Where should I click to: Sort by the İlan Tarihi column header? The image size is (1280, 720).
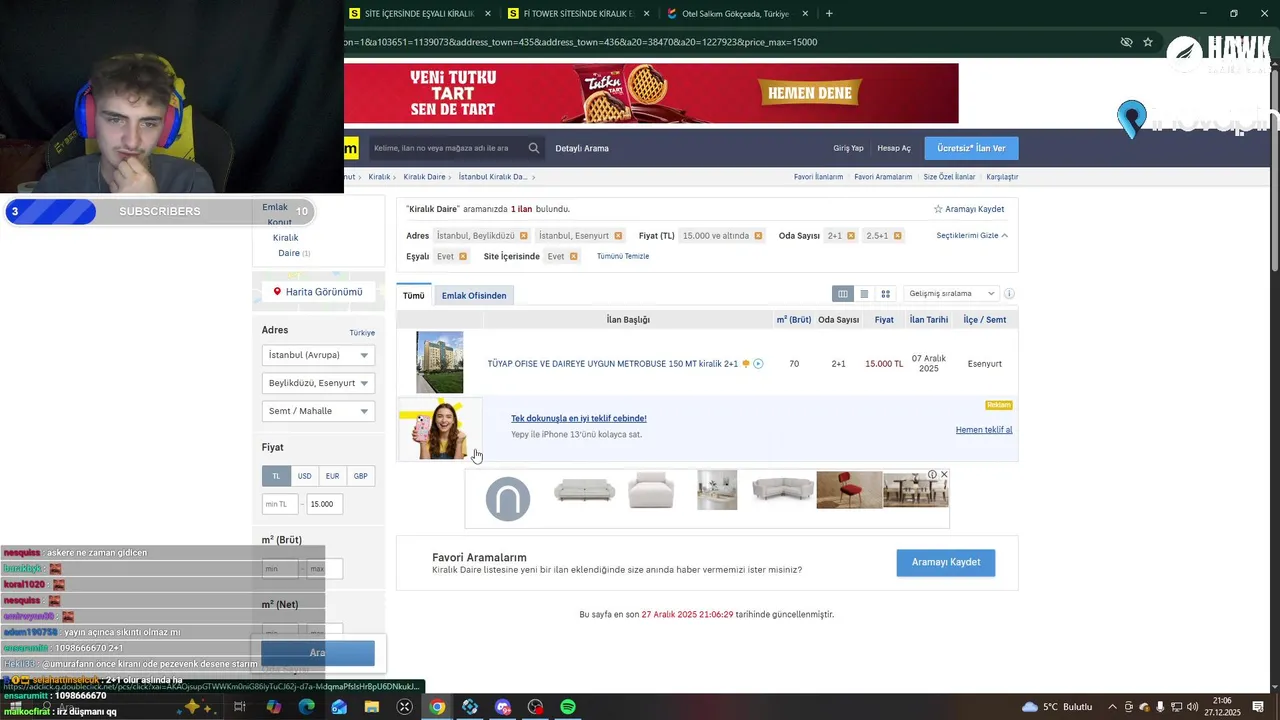point(929,320)
